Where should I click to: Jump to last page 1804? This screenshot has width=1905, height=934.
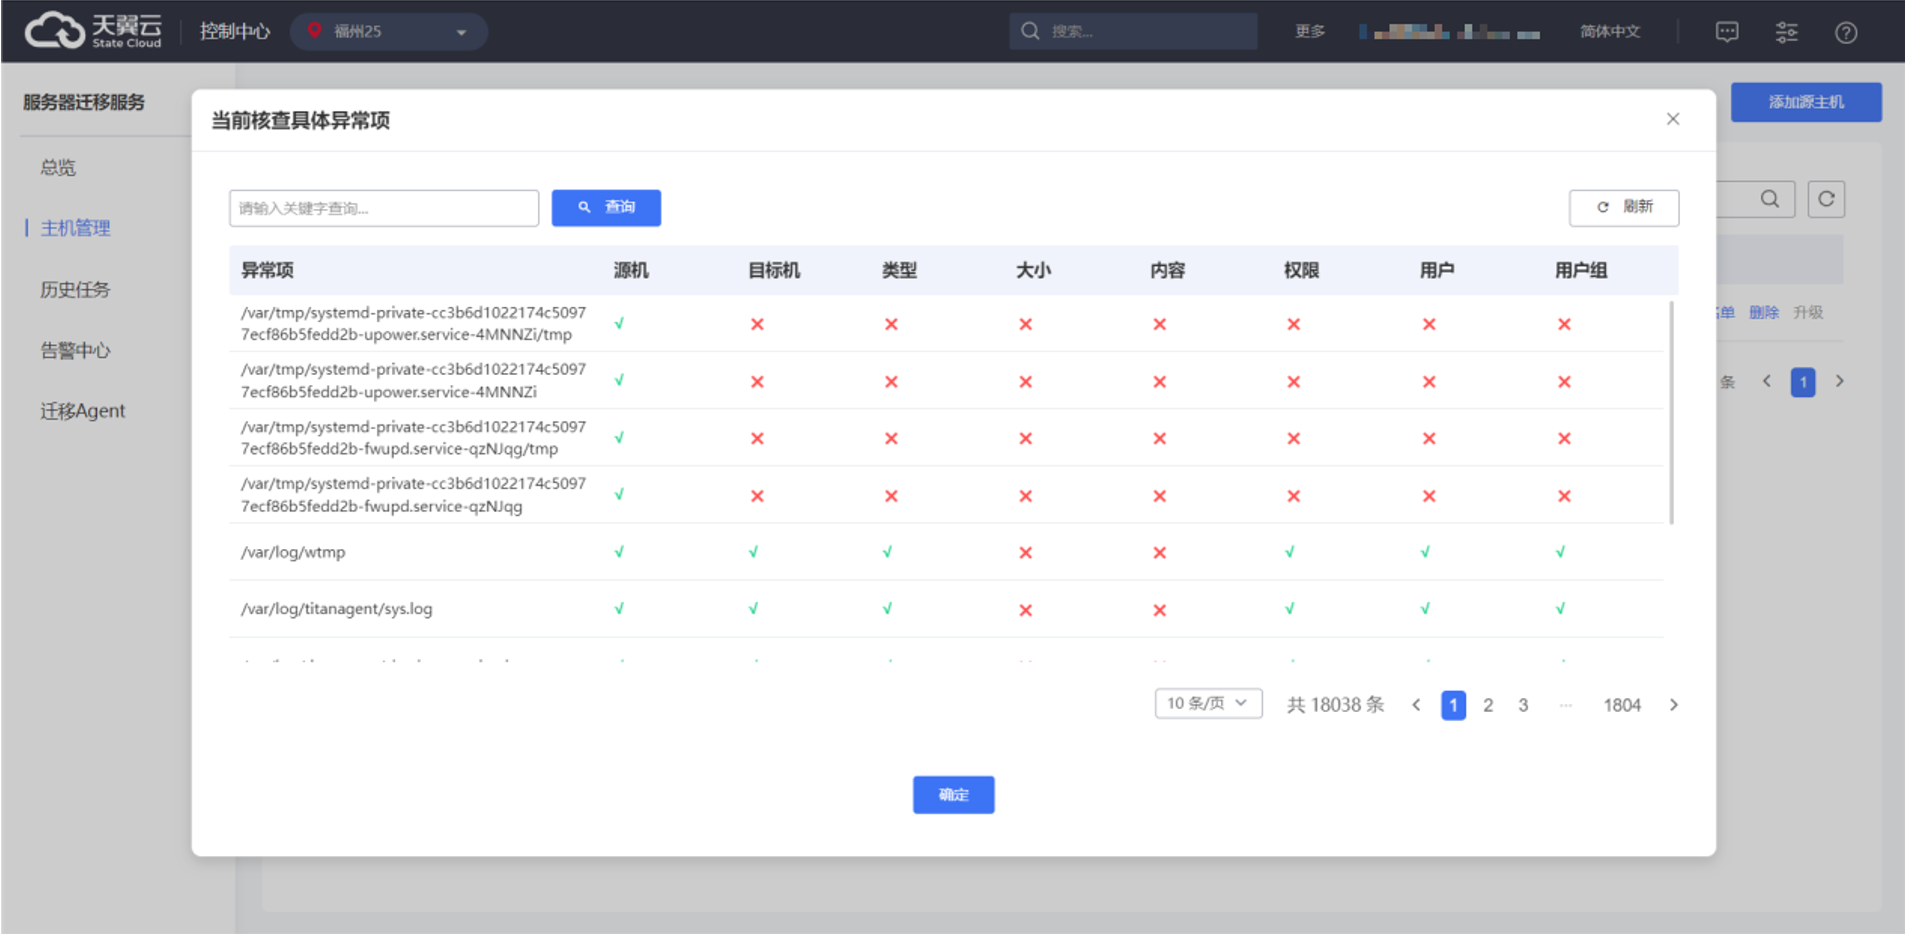[x=1622, y=705]
